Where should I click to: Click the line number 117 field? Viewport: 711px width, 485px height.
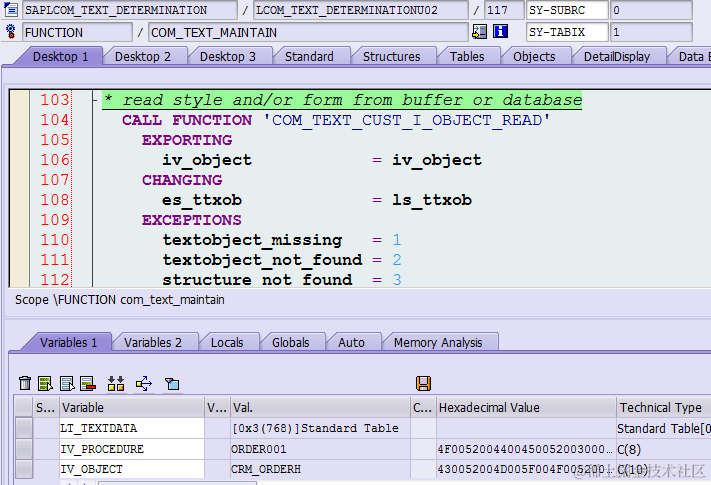pyautogui.click(x=503, y=10)
